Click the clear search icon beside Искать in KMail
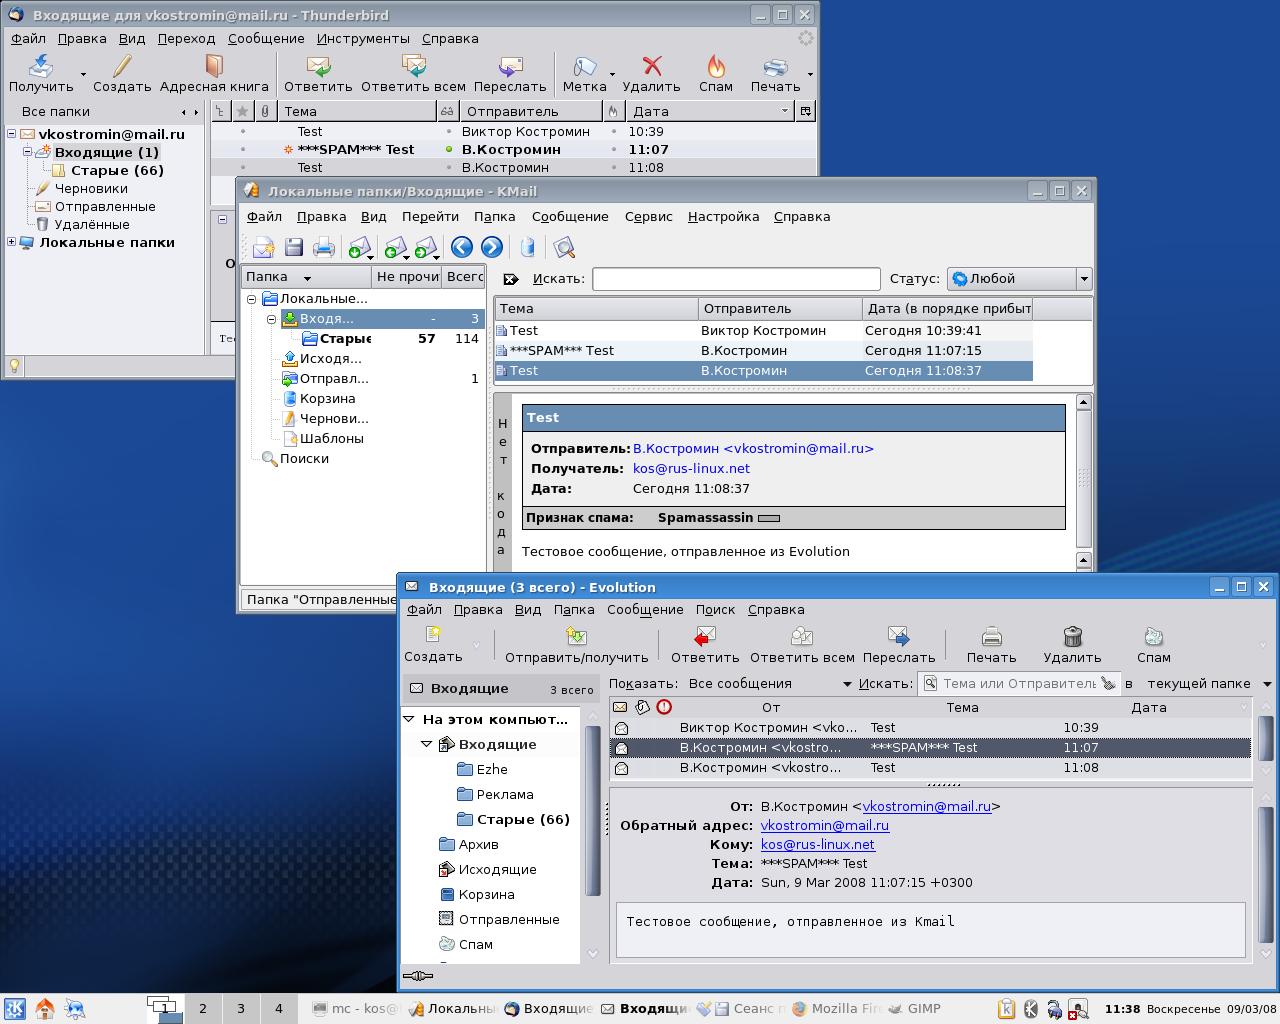 [511, 279]
